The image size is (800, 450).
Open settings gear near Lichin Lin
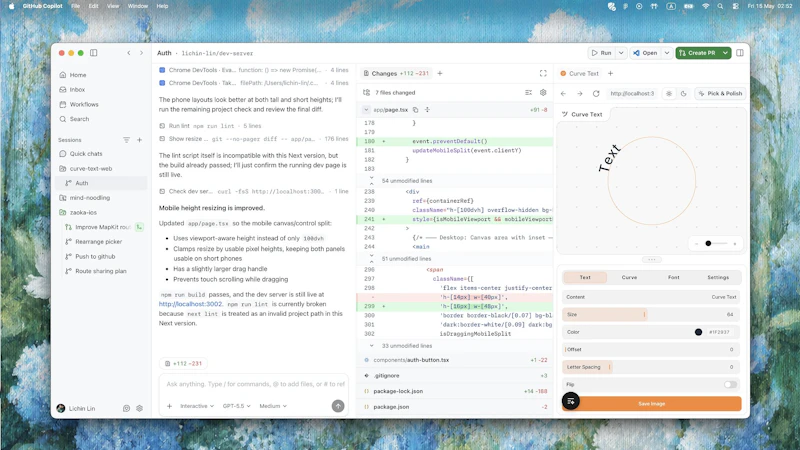coord(139,408)
